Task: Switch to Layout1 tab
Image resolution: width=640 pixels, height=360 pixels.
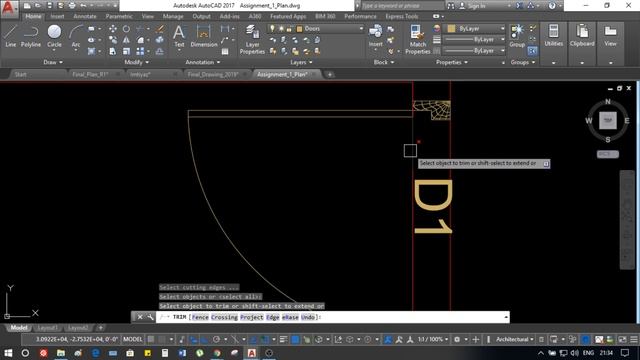Action: pos(47,328)
